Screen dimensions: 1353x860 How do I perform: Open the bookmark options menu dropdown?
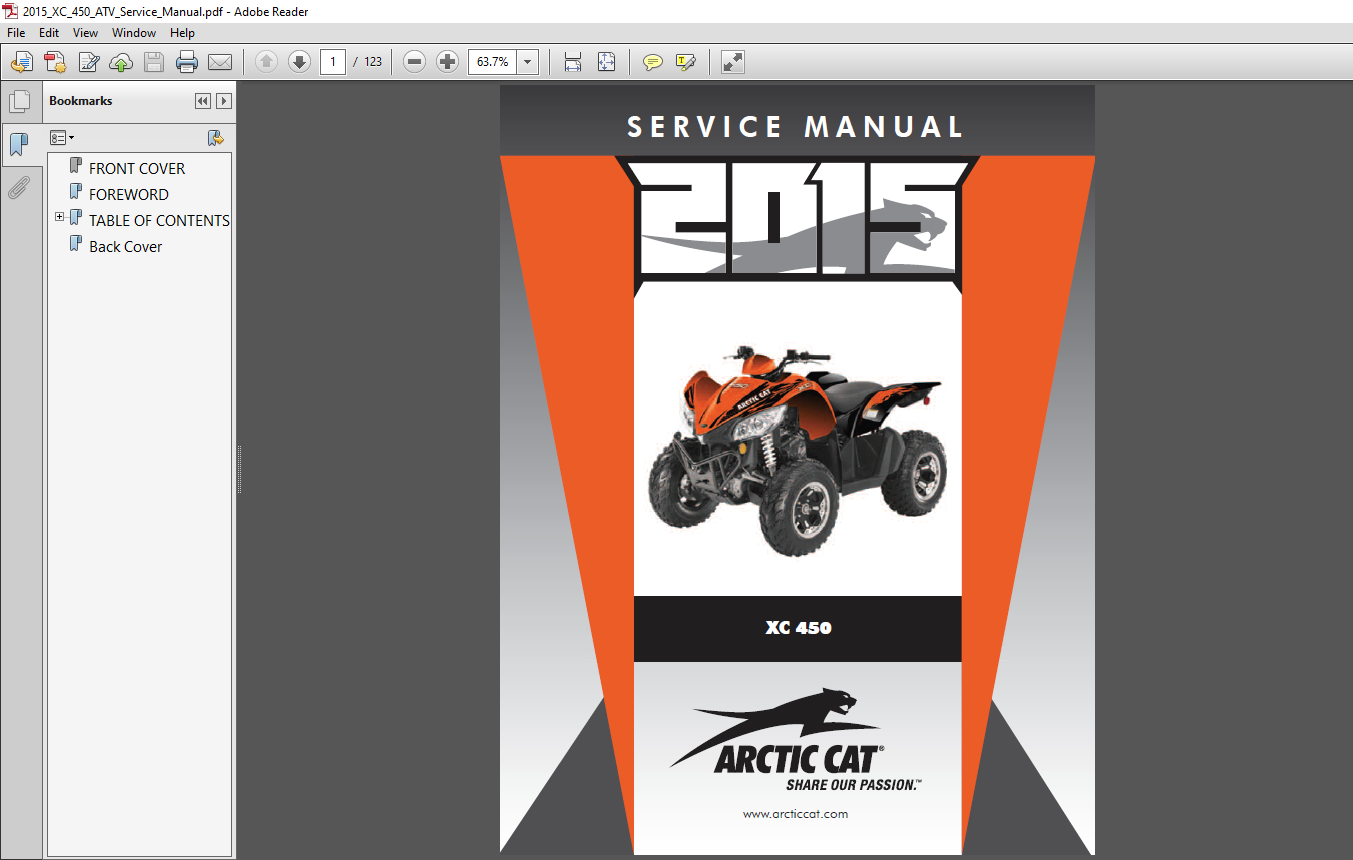point(62,138)
